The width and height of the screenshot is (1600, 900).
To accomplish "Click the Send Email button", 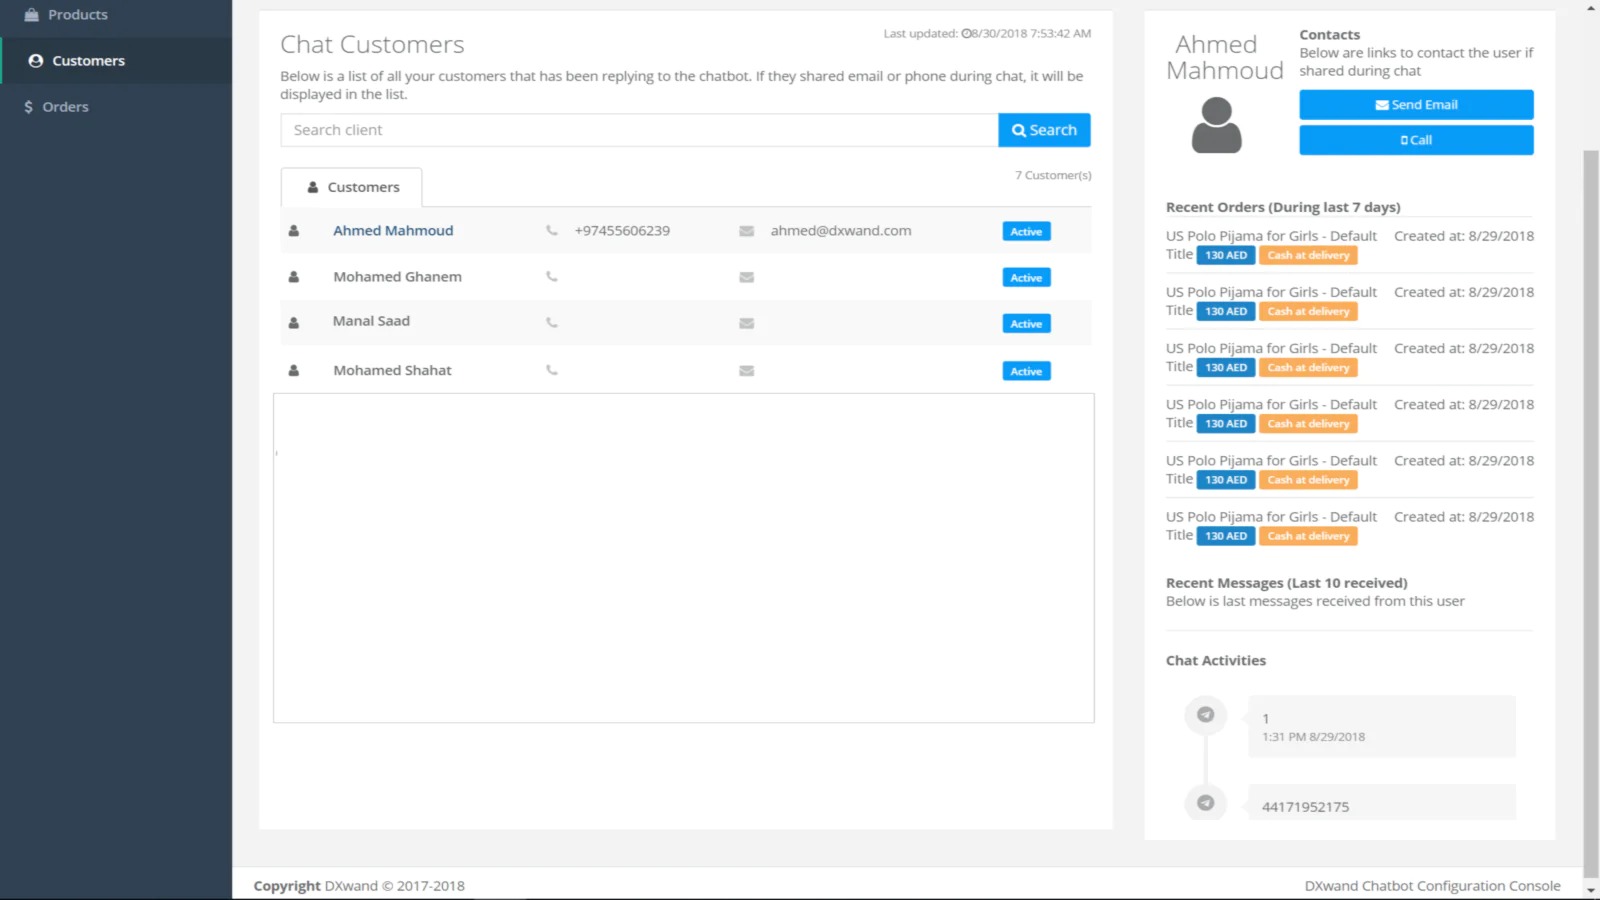I will click(1416, 105).
